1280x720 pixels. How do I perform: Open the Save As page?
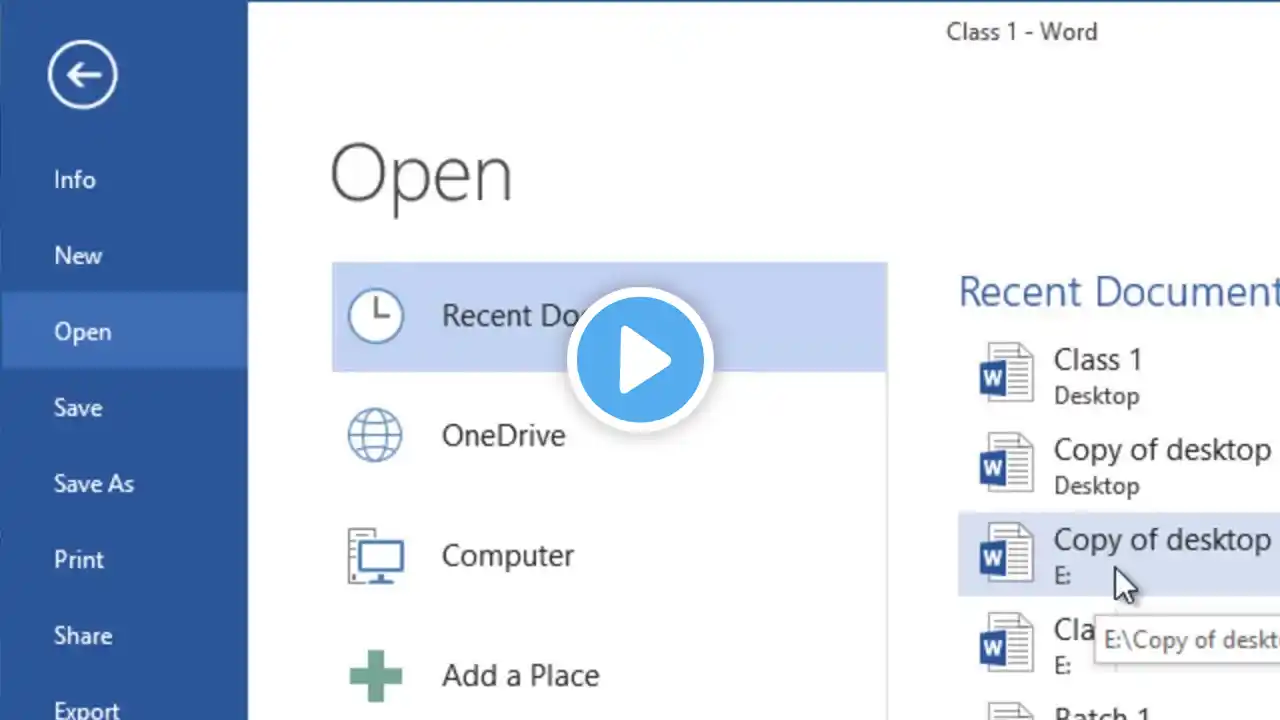pyautogui.click(x=94, y=484)
